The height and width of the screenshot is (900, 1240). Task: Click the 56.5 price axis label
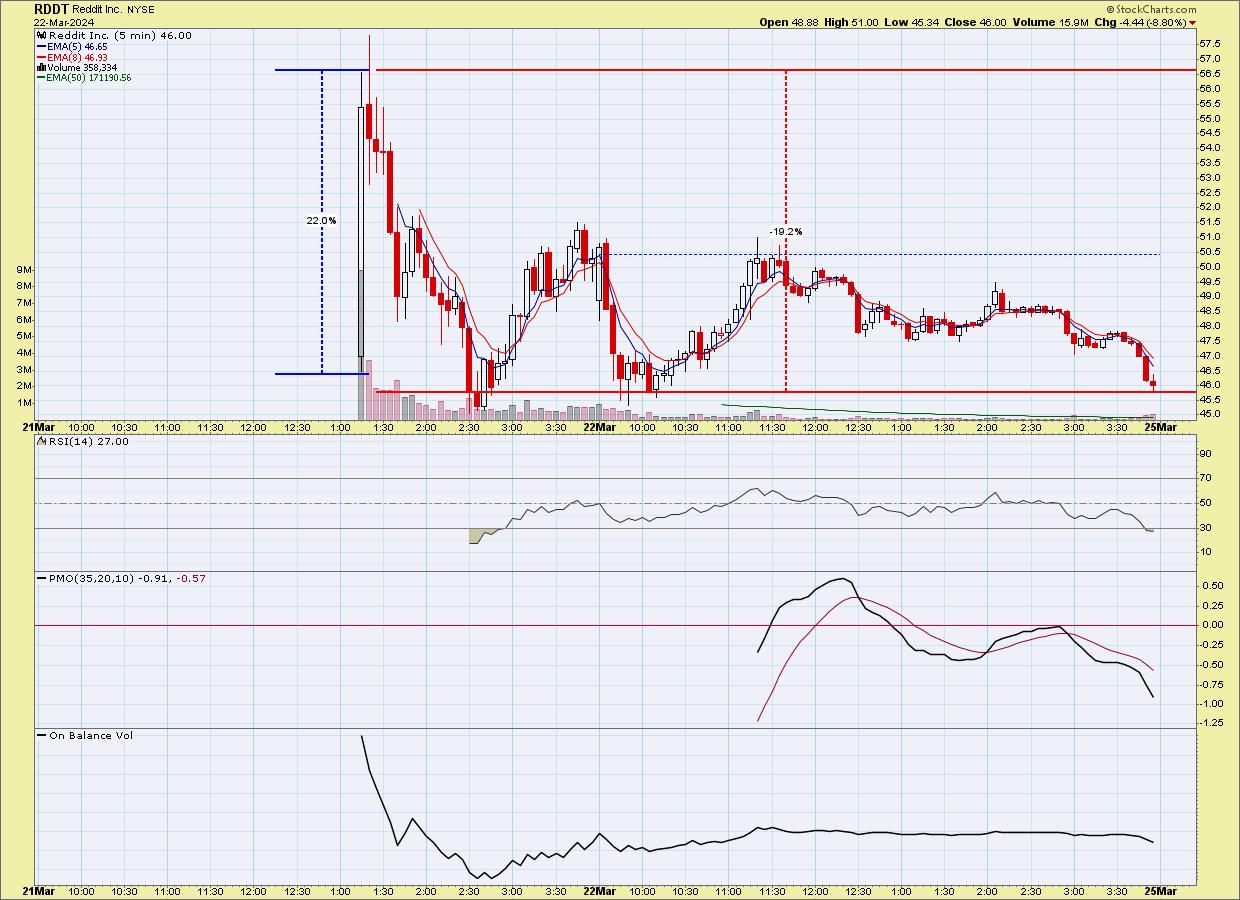tap(1208, 74)
